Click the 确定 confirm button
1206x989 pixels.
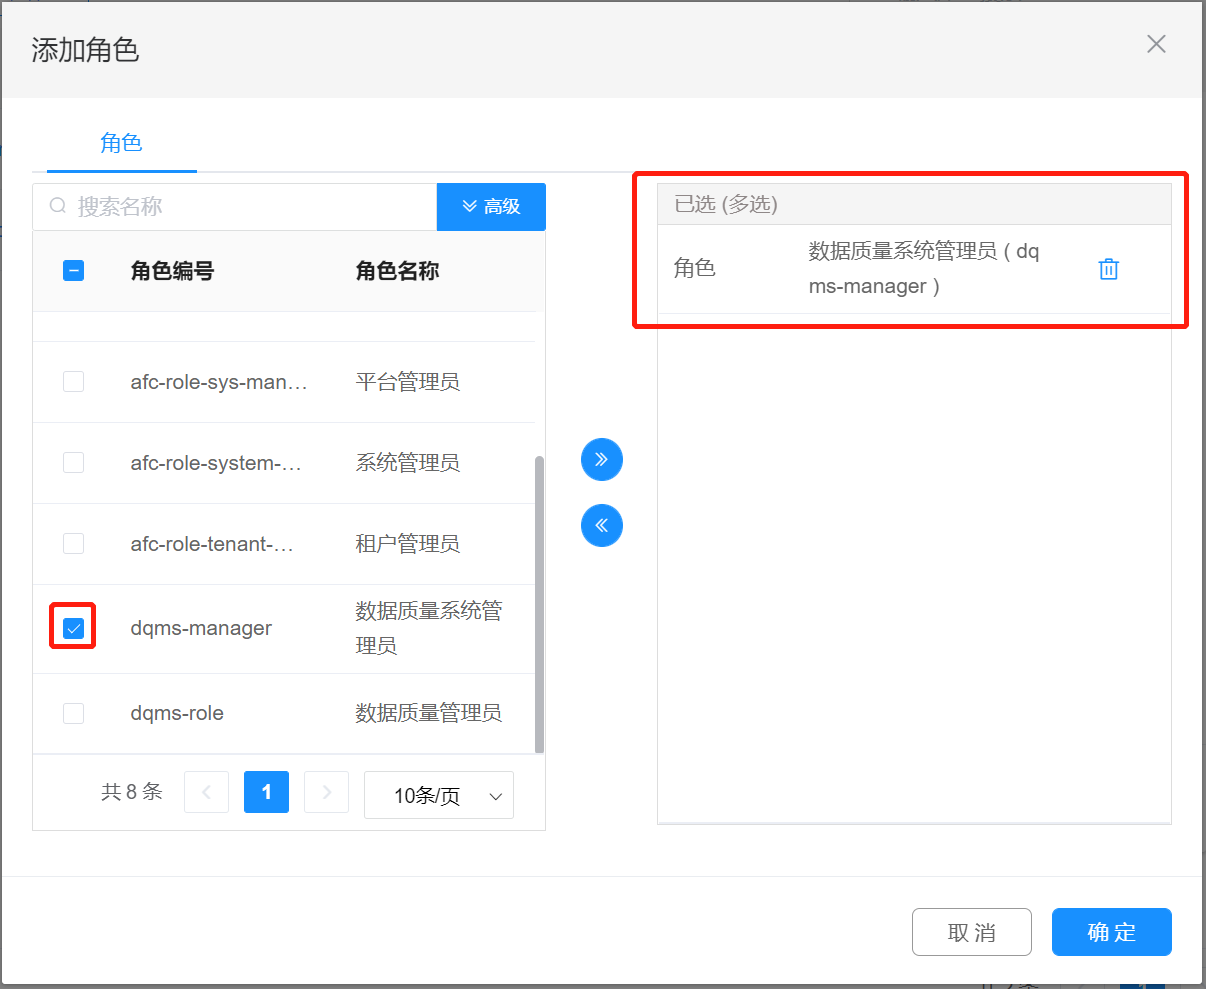point(1111,932)
